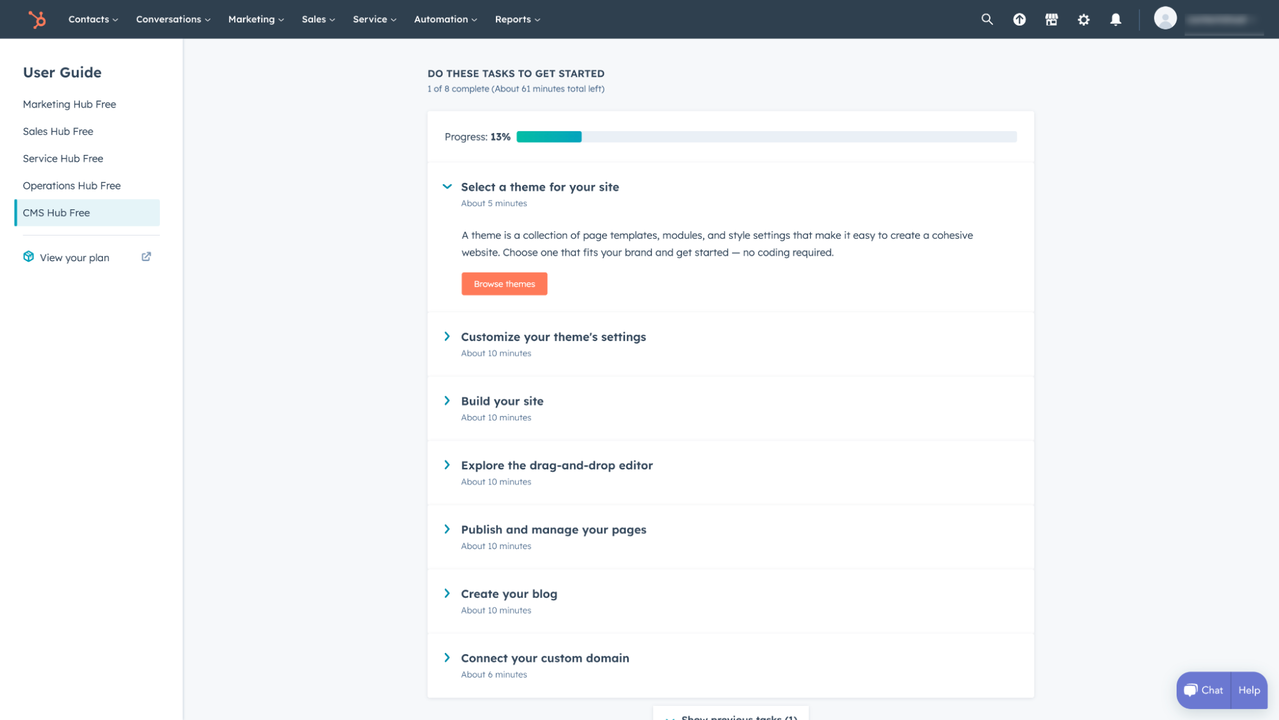The image size is (1279, 720).
Task: Show previous tasks at the bottom
Action: 730,715
